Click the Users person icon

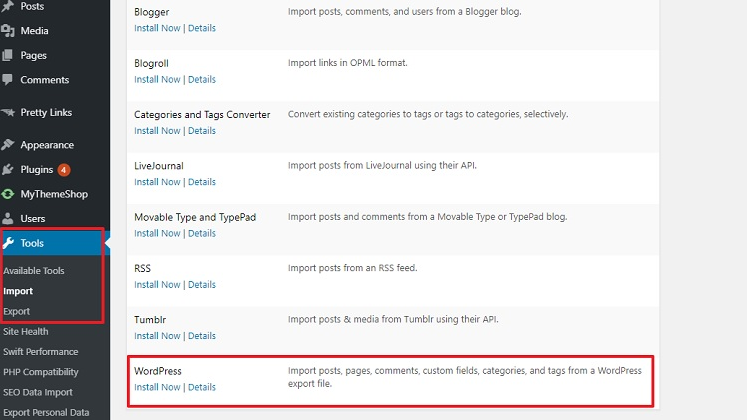pos(7,219)
